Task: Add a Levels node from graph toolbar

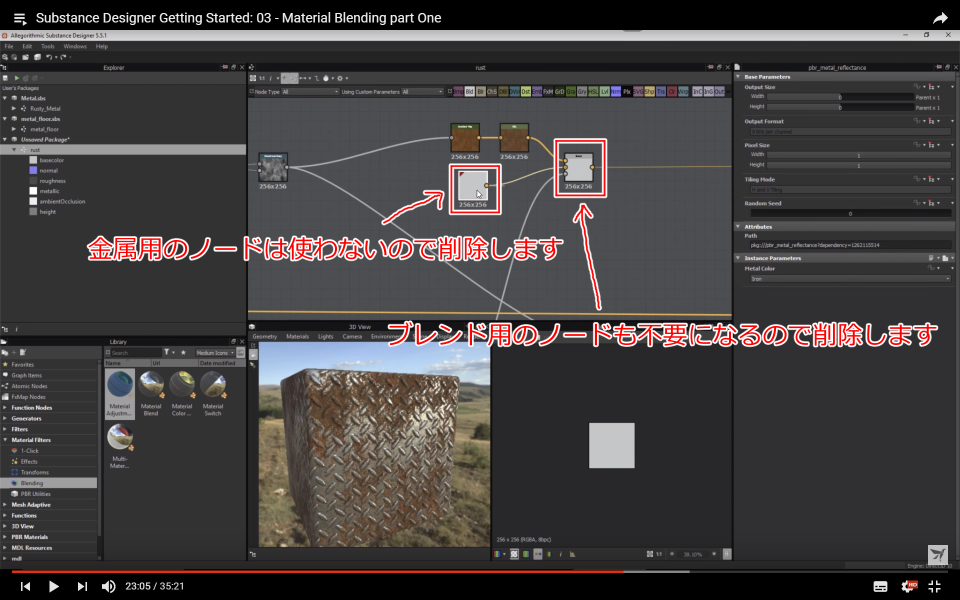Action: [x=604, y=92]
